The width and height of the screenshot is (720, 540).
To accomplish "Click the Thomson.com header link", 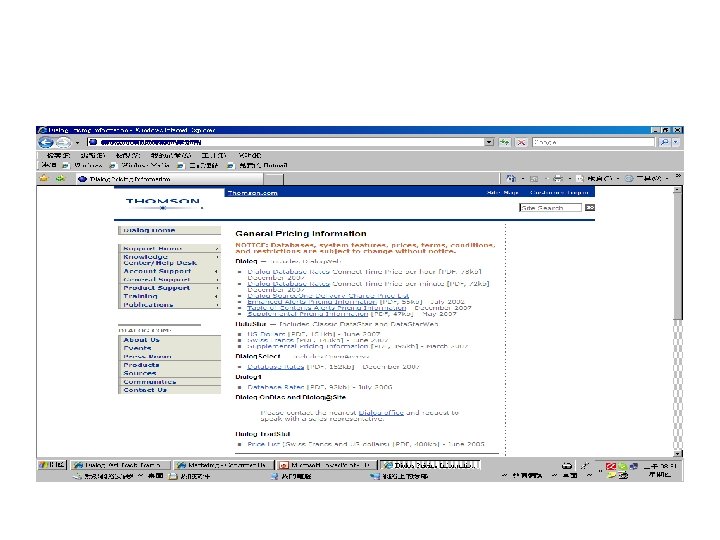I will (253, 192).
